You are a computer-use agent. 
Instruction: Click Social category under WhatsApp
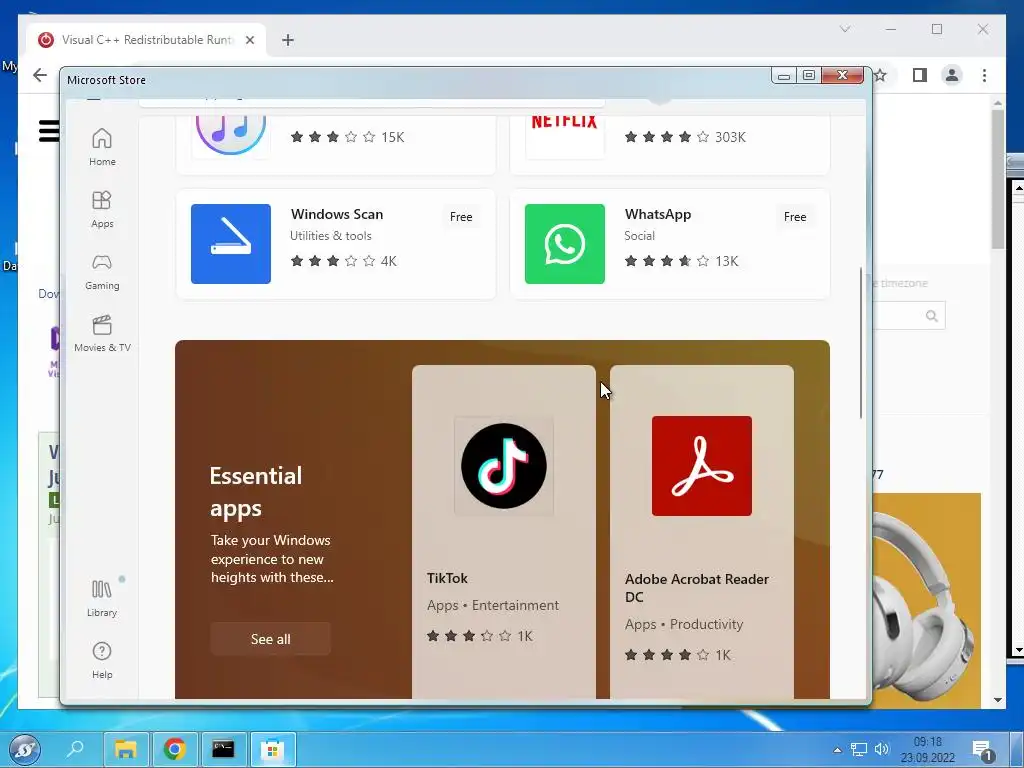coord(639,236)
